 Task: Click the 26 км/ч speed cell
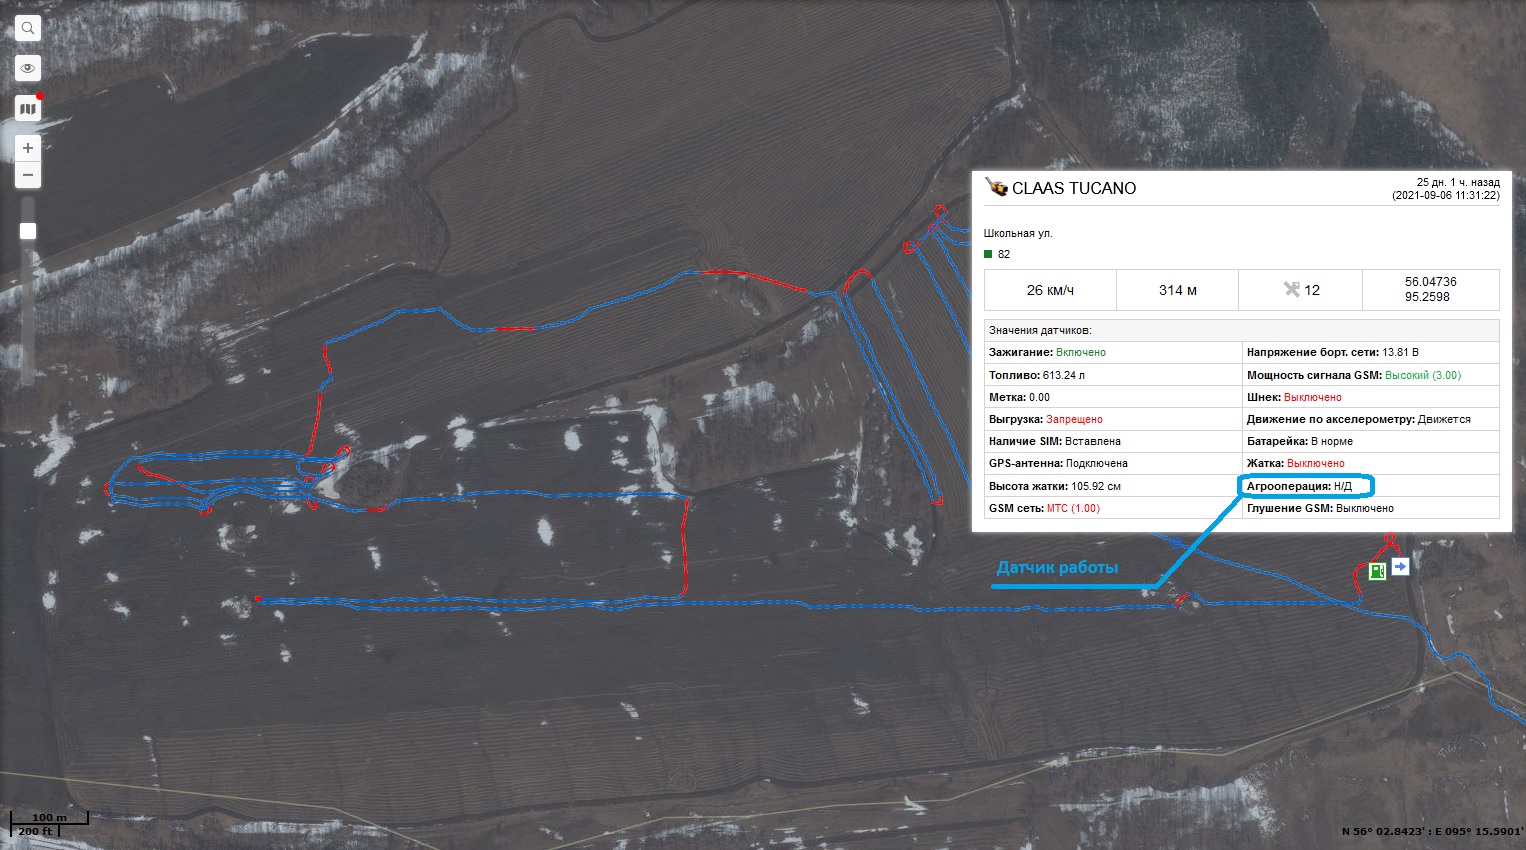pyautogui.click(x=1049, y=290)
